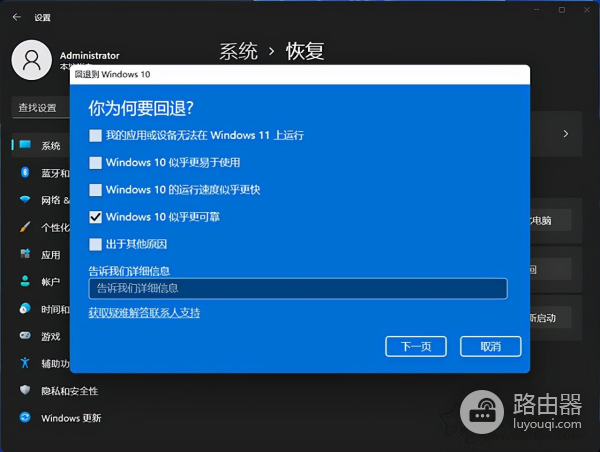Click the Administrator account name
Image resolution: width=600 pixels, height=452 pixels.
[90, 55]
